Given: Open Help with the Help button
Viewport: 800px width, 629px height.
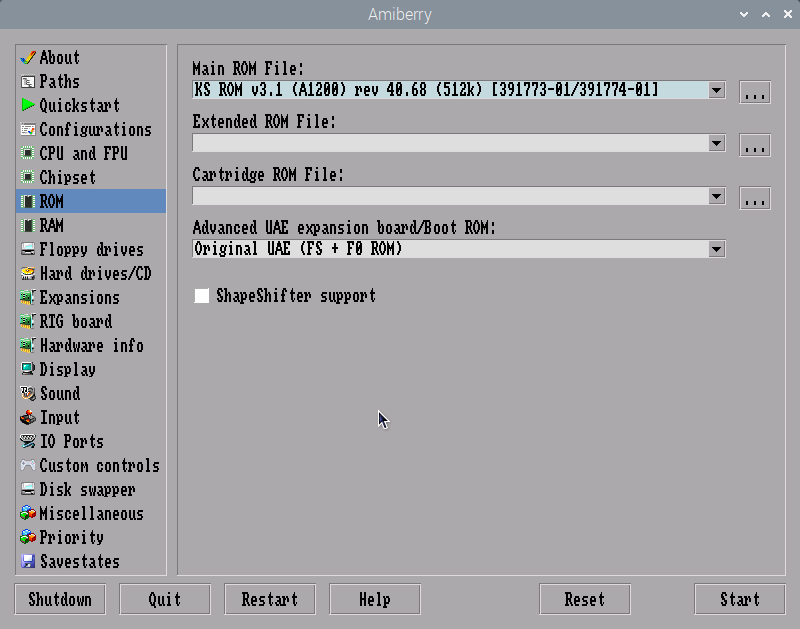Looking at the screenshot, I should [x=375, y=599].
